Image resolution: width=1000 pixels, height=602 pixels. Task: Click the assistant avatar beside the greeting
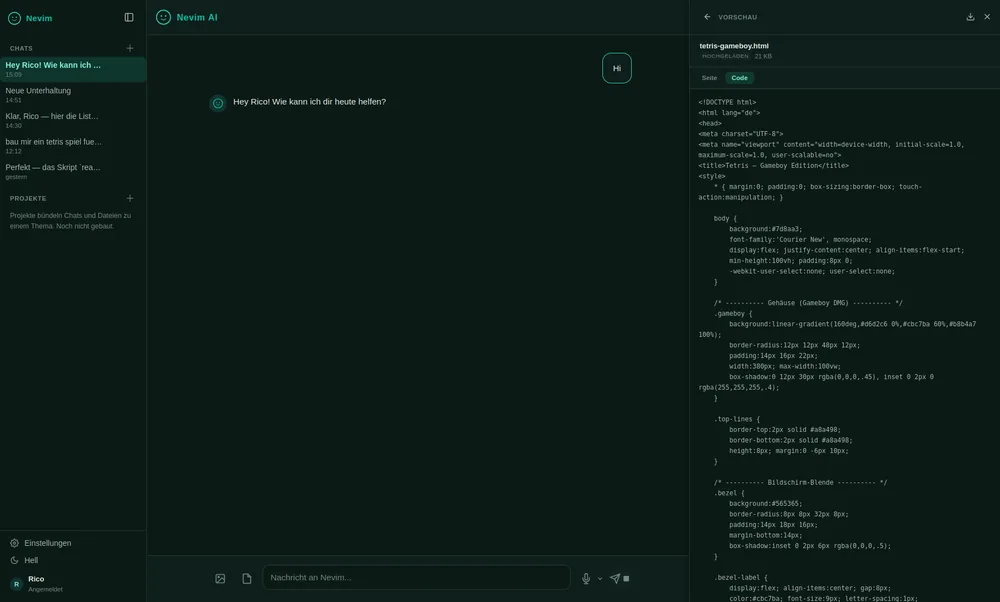click(x=218, y=103)
